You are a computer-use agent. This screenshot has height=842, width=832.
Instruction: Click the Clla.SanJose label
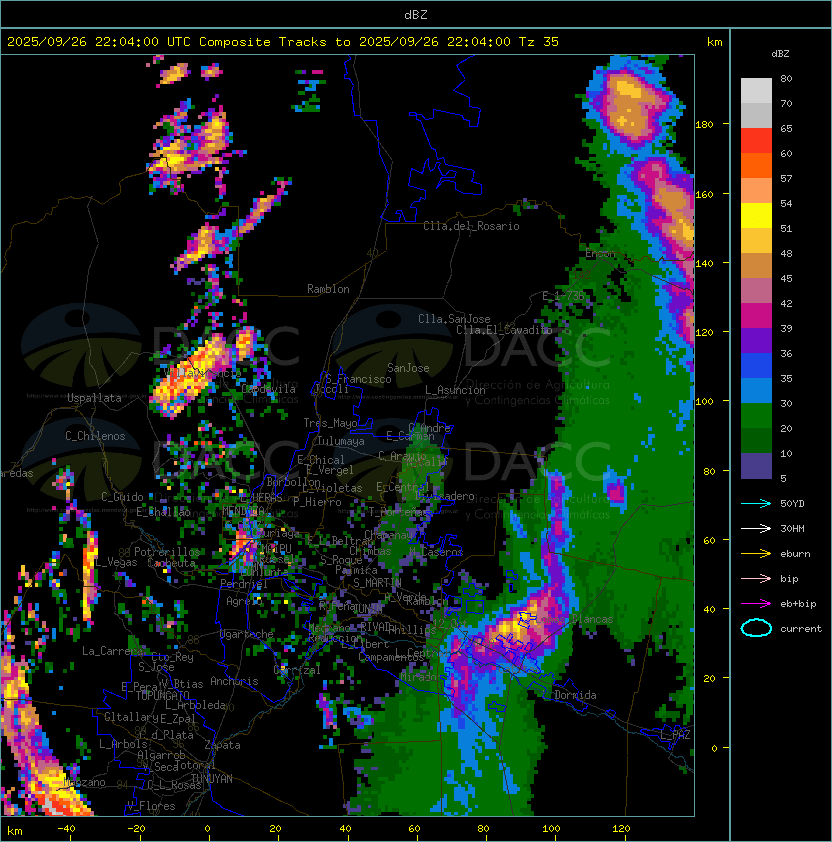(x=454, y=319)
